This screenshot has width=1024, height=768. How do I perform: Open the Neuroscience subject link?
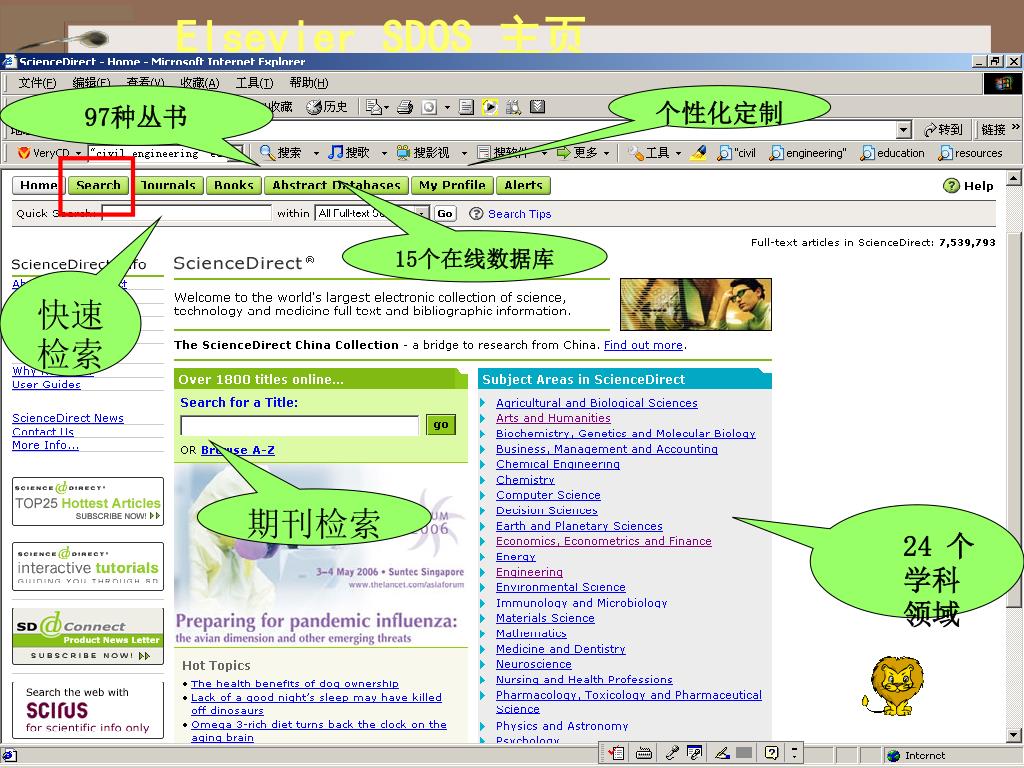[x=534, y=664]
